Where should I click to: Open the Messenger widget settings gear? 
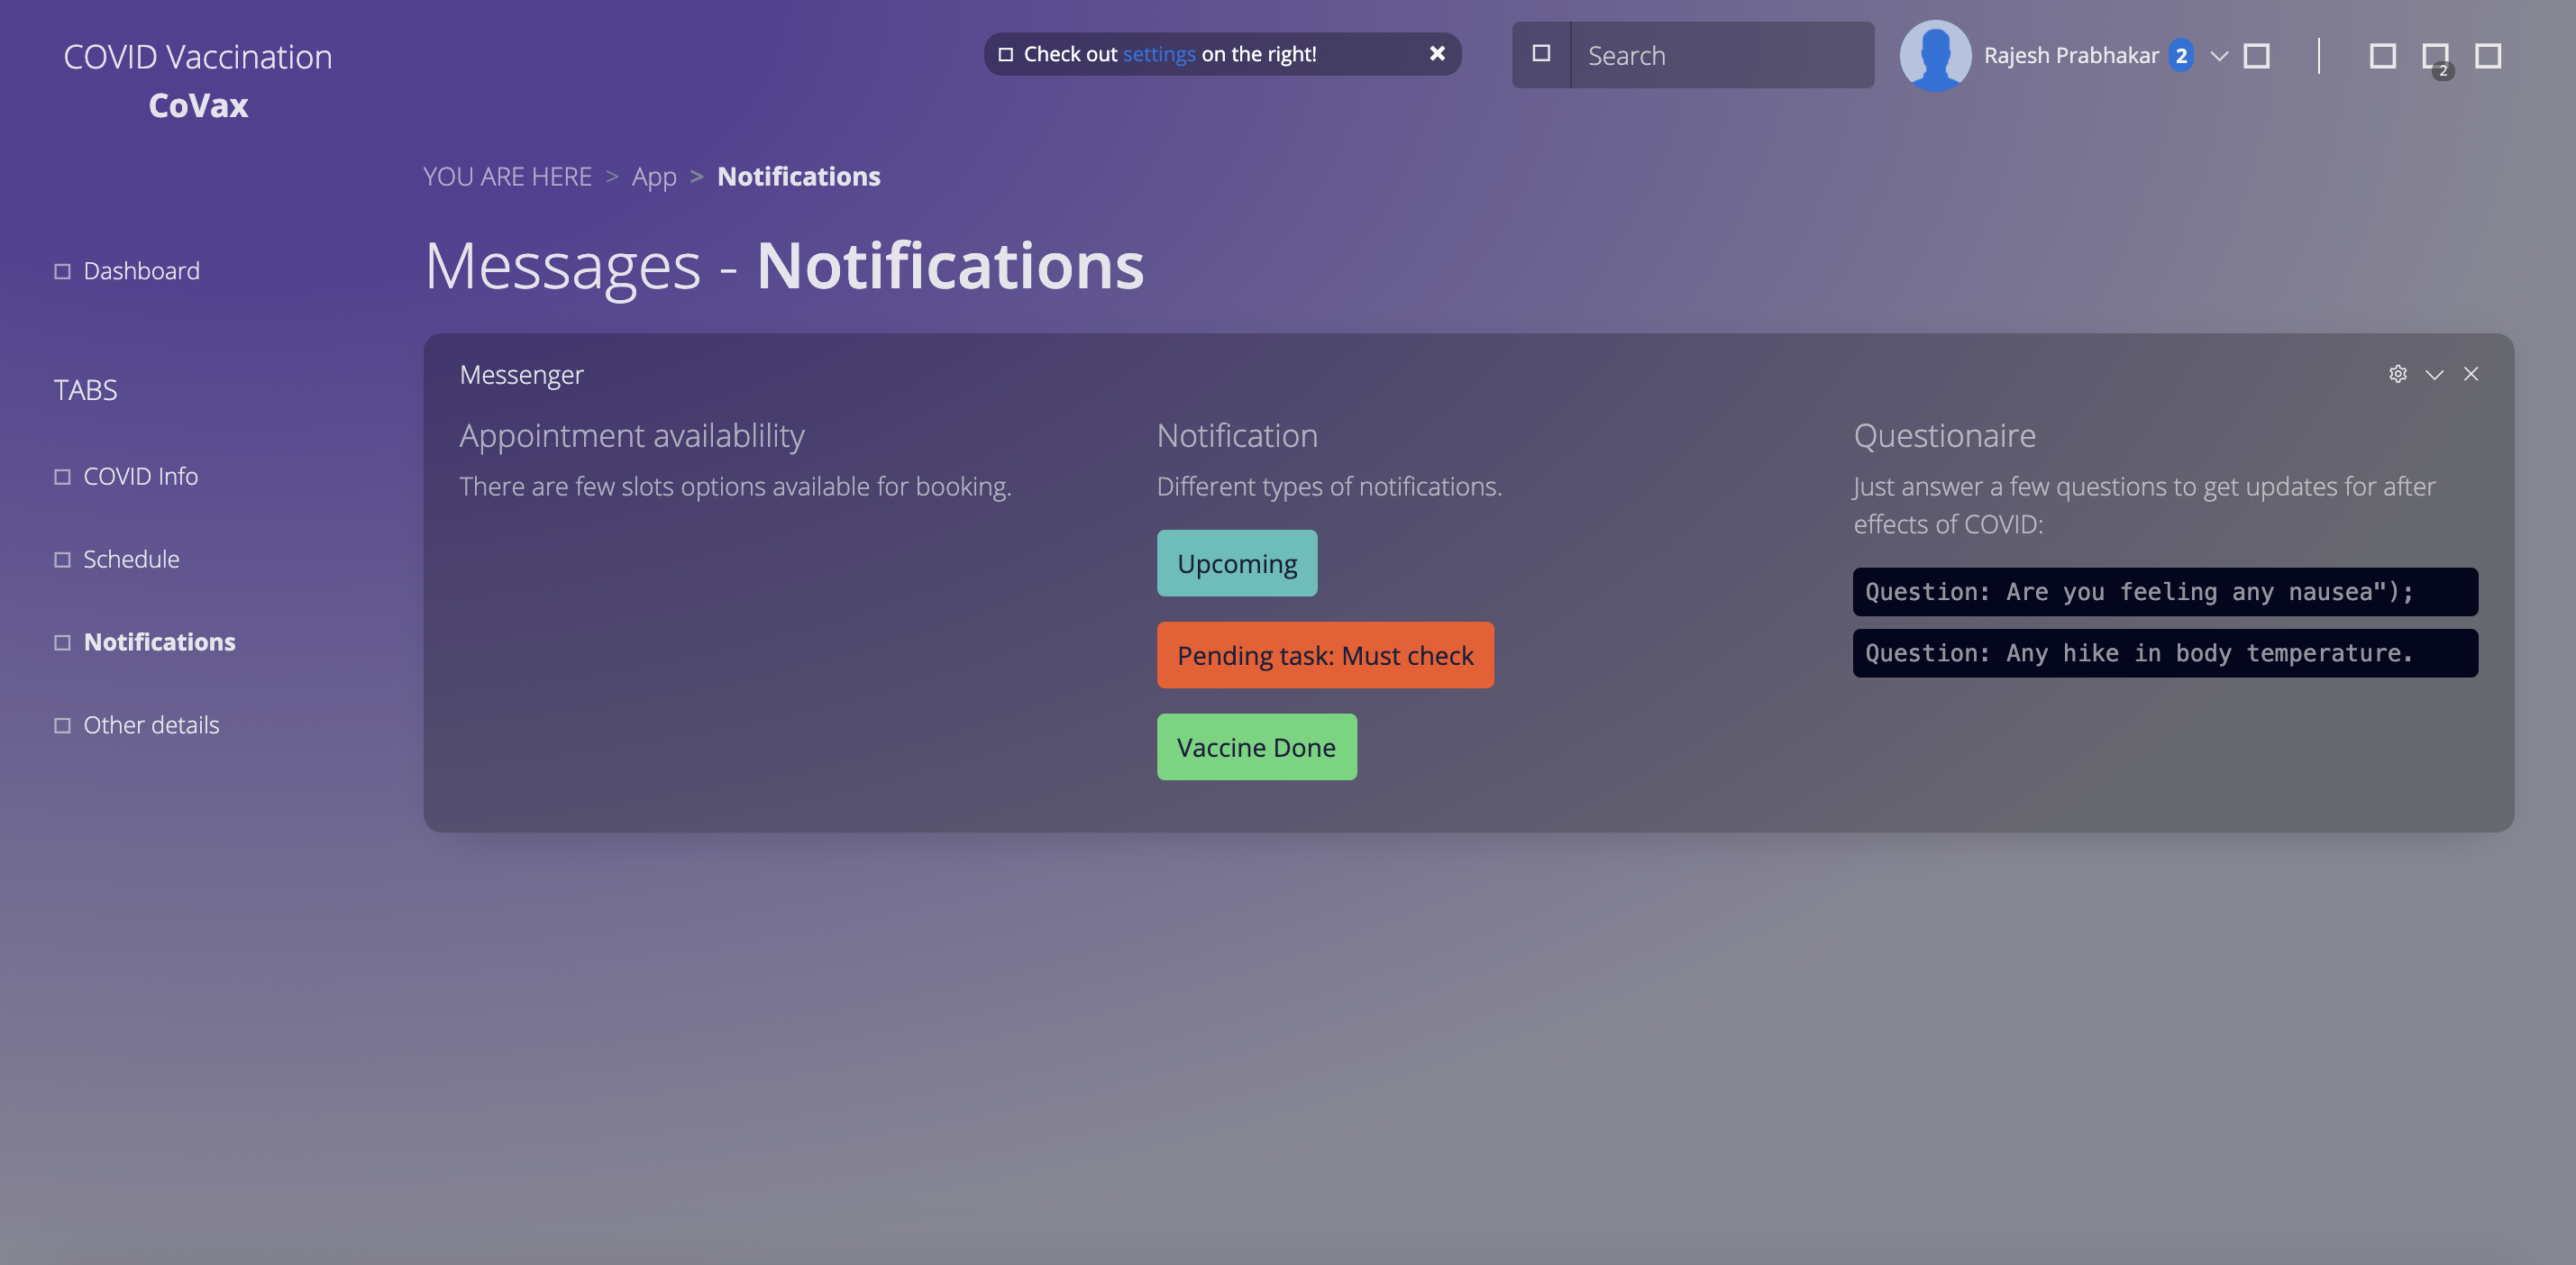pyautogui.click(x=2397, y=374)
